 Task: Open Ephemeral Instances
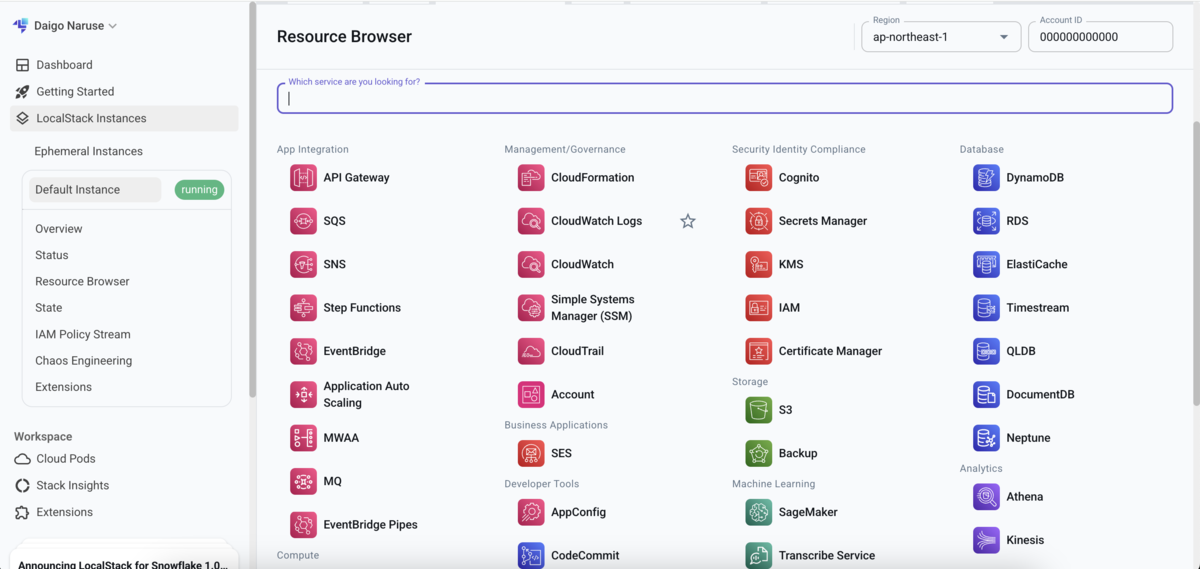point(88,152)
